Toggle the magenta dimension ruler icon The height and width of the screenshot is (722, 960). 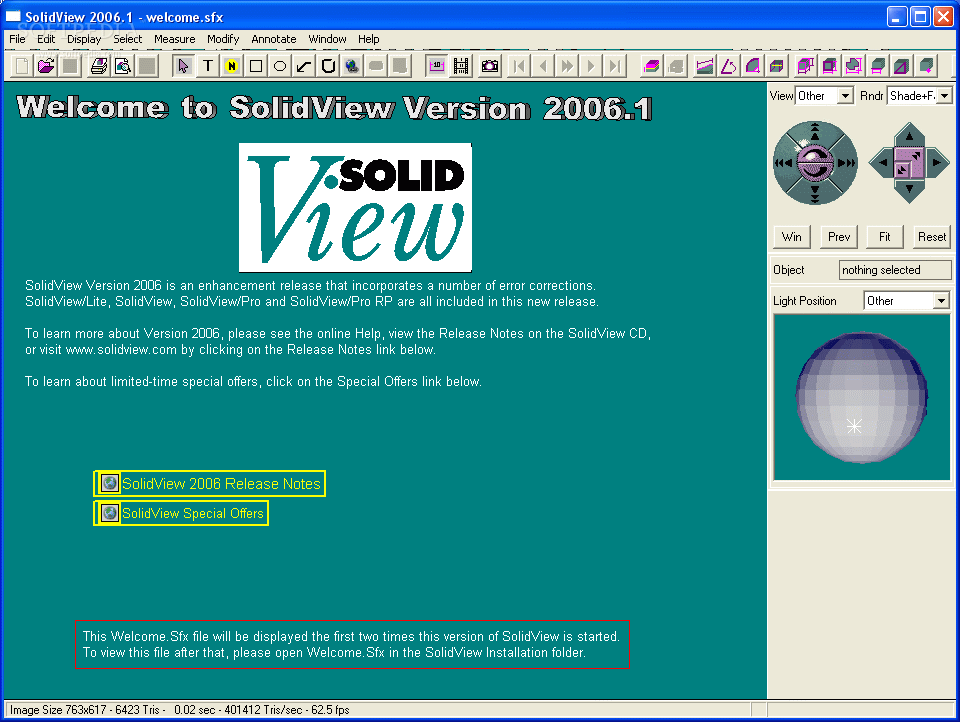click(437, 66)
